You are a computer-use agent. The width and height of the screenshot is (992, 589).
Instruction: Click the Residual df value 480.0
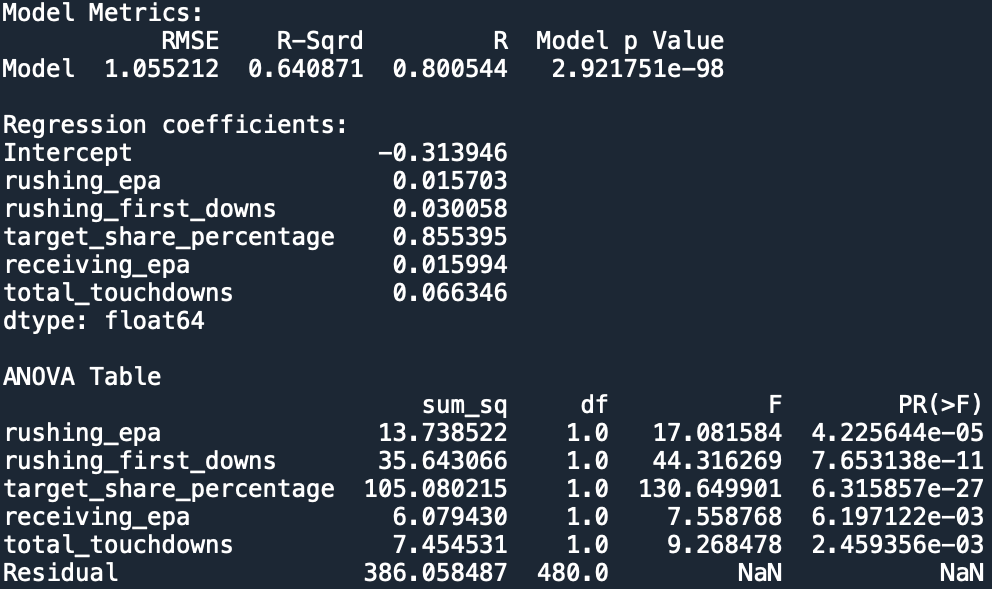tap(572, 573)
